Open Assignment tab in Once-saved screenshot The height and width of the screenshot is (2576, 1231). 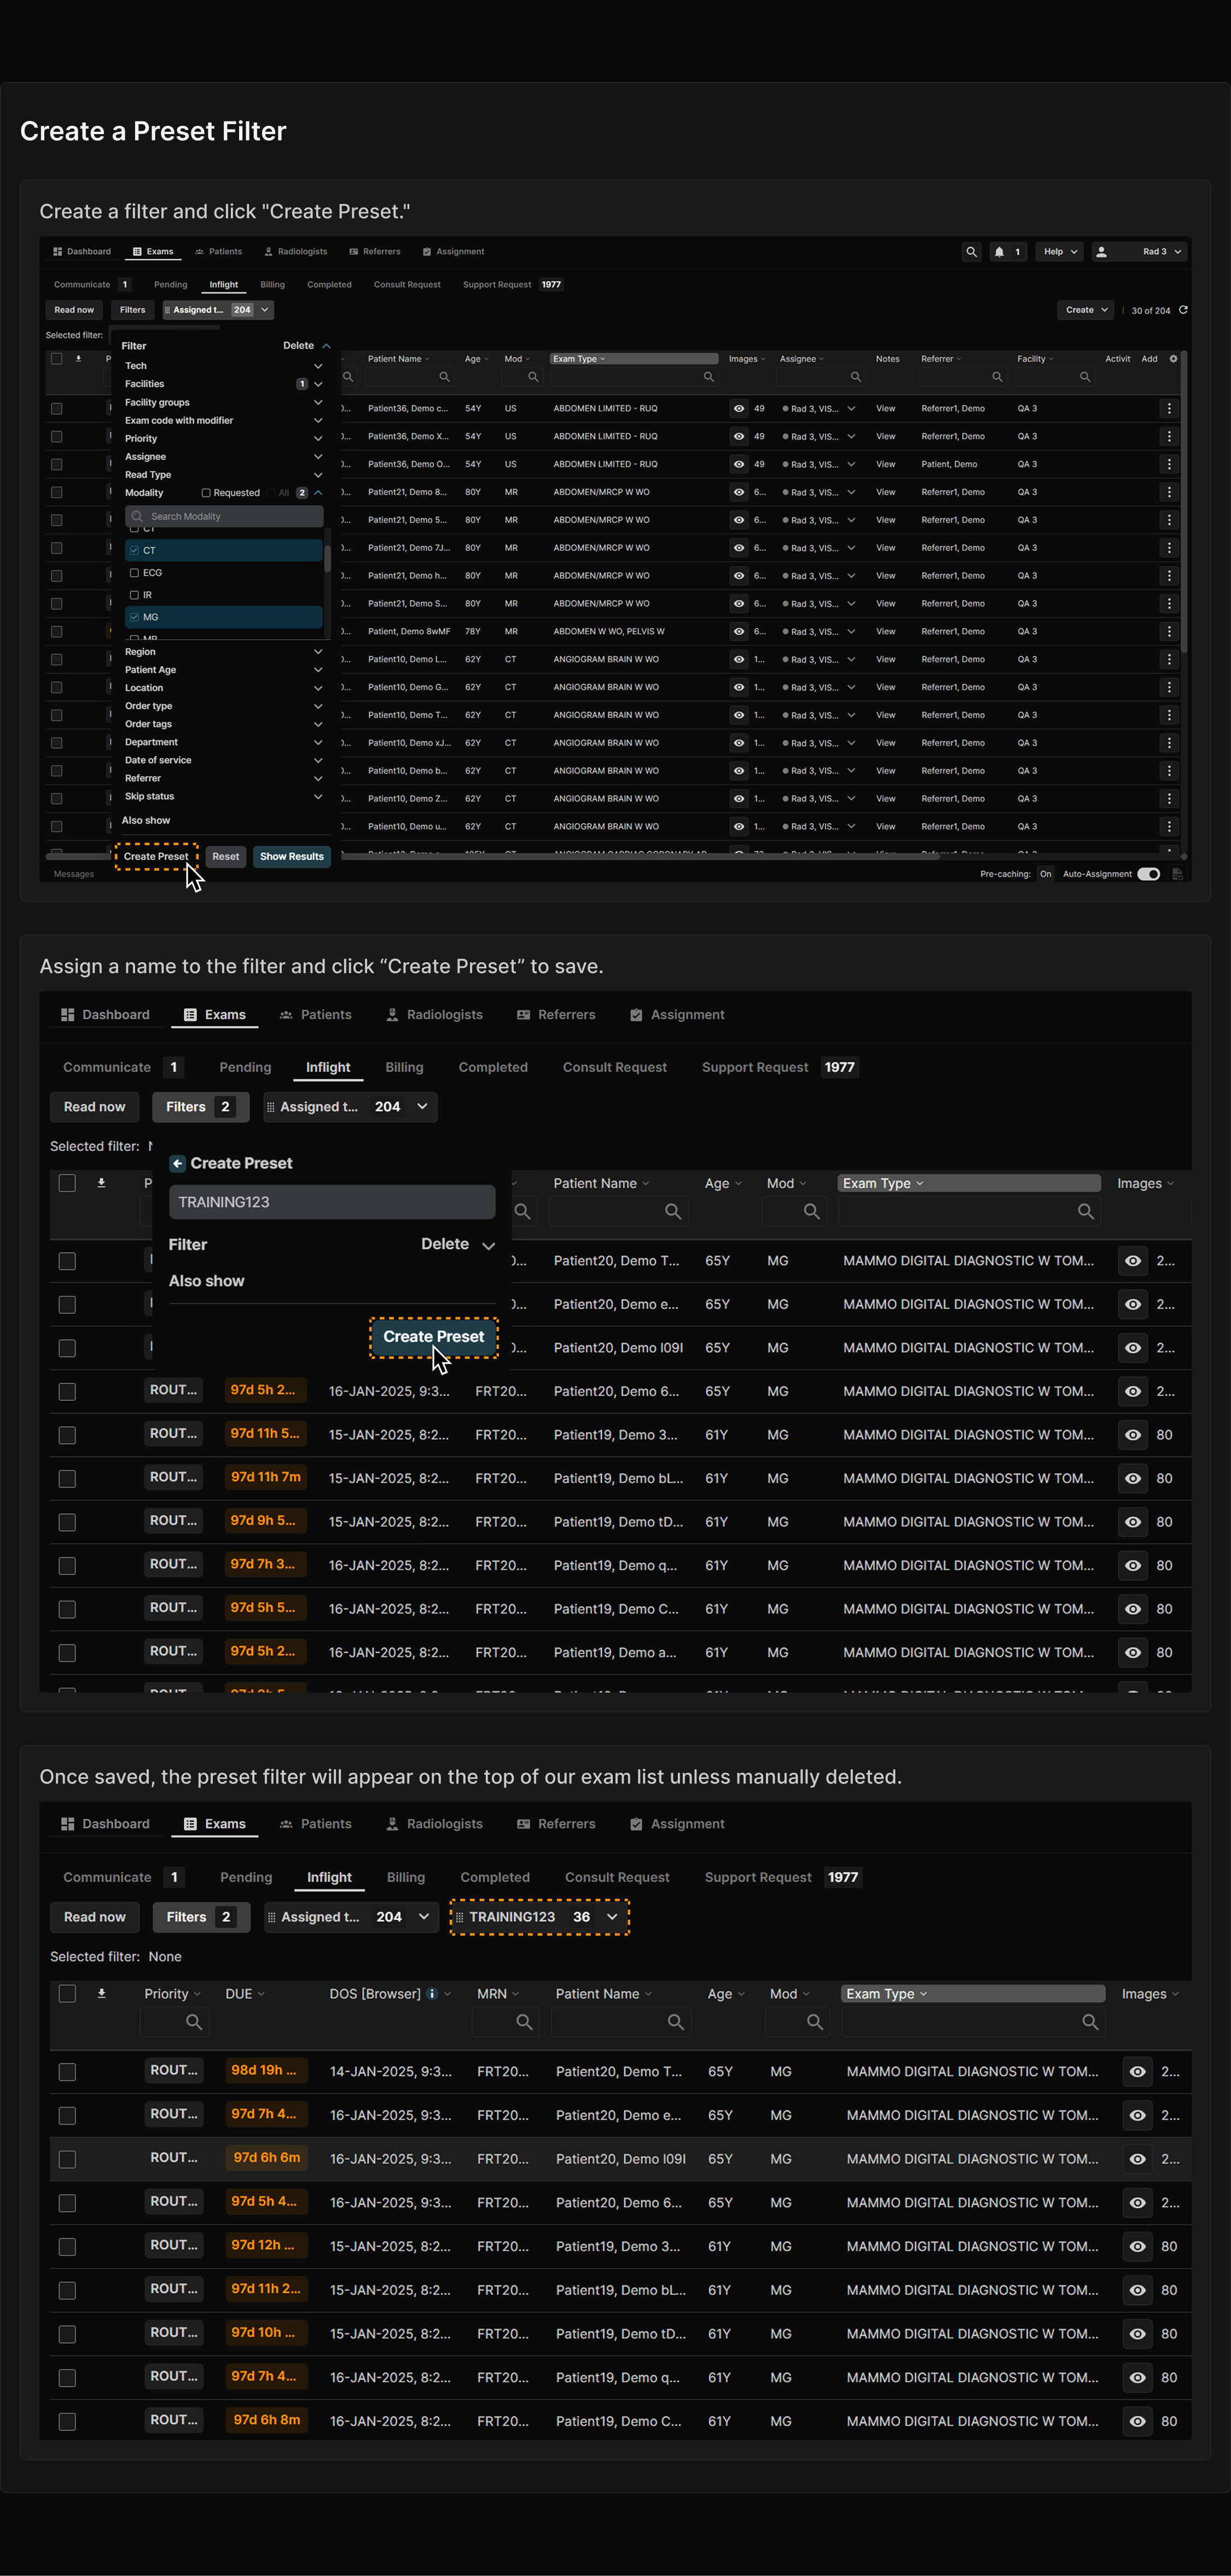pyautogui.click(x=677, y=1824)
